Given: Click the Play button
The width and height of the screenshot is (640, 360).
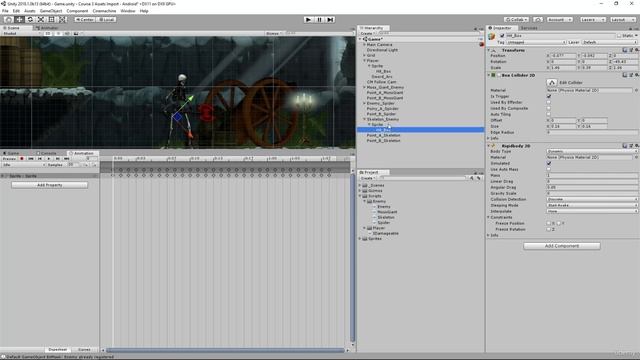Looking at the screenshot, I should tap(309, 19).
